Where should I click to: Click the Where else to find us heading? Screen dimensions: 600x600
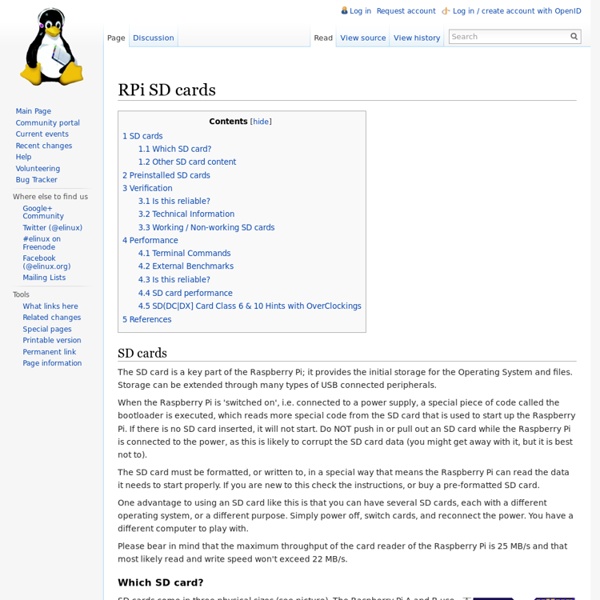[x=50, y=197]
